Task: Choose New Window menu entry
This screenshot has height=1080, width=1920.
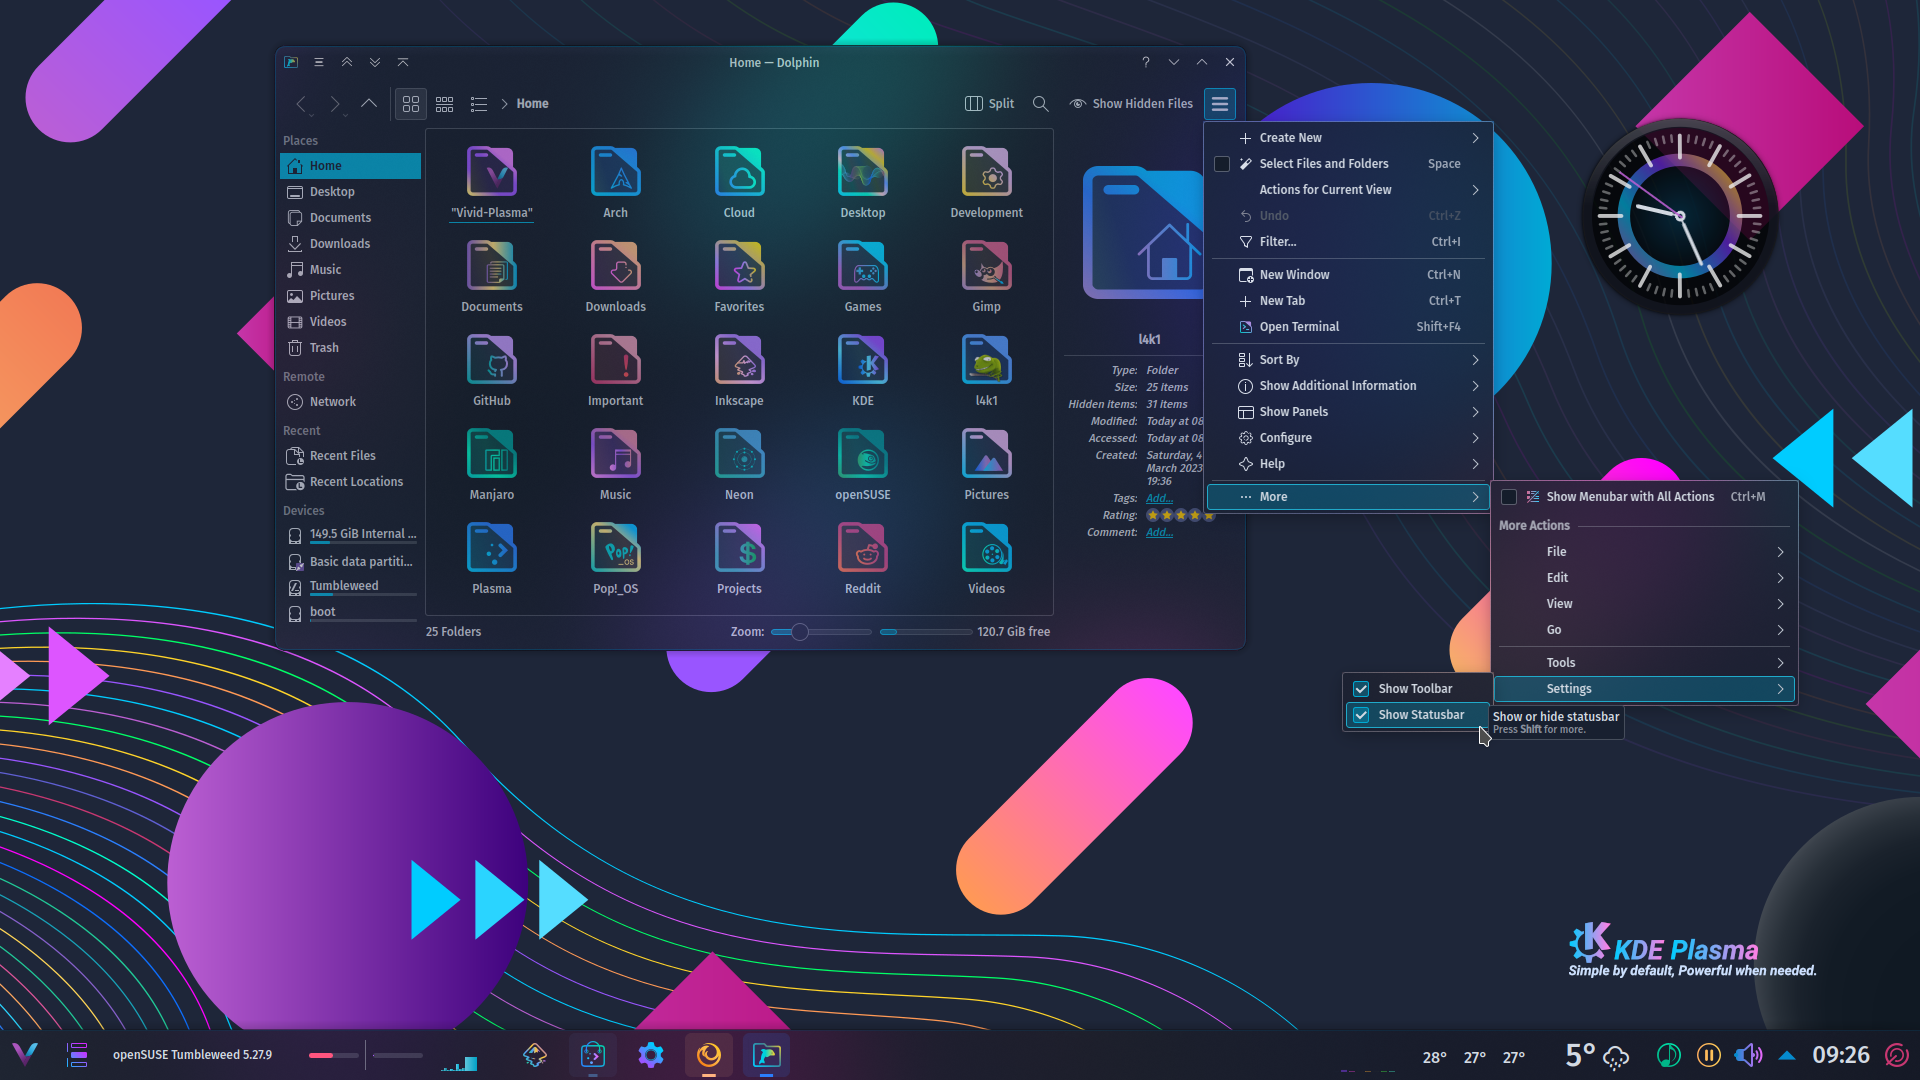Action: pos(1349,275)
